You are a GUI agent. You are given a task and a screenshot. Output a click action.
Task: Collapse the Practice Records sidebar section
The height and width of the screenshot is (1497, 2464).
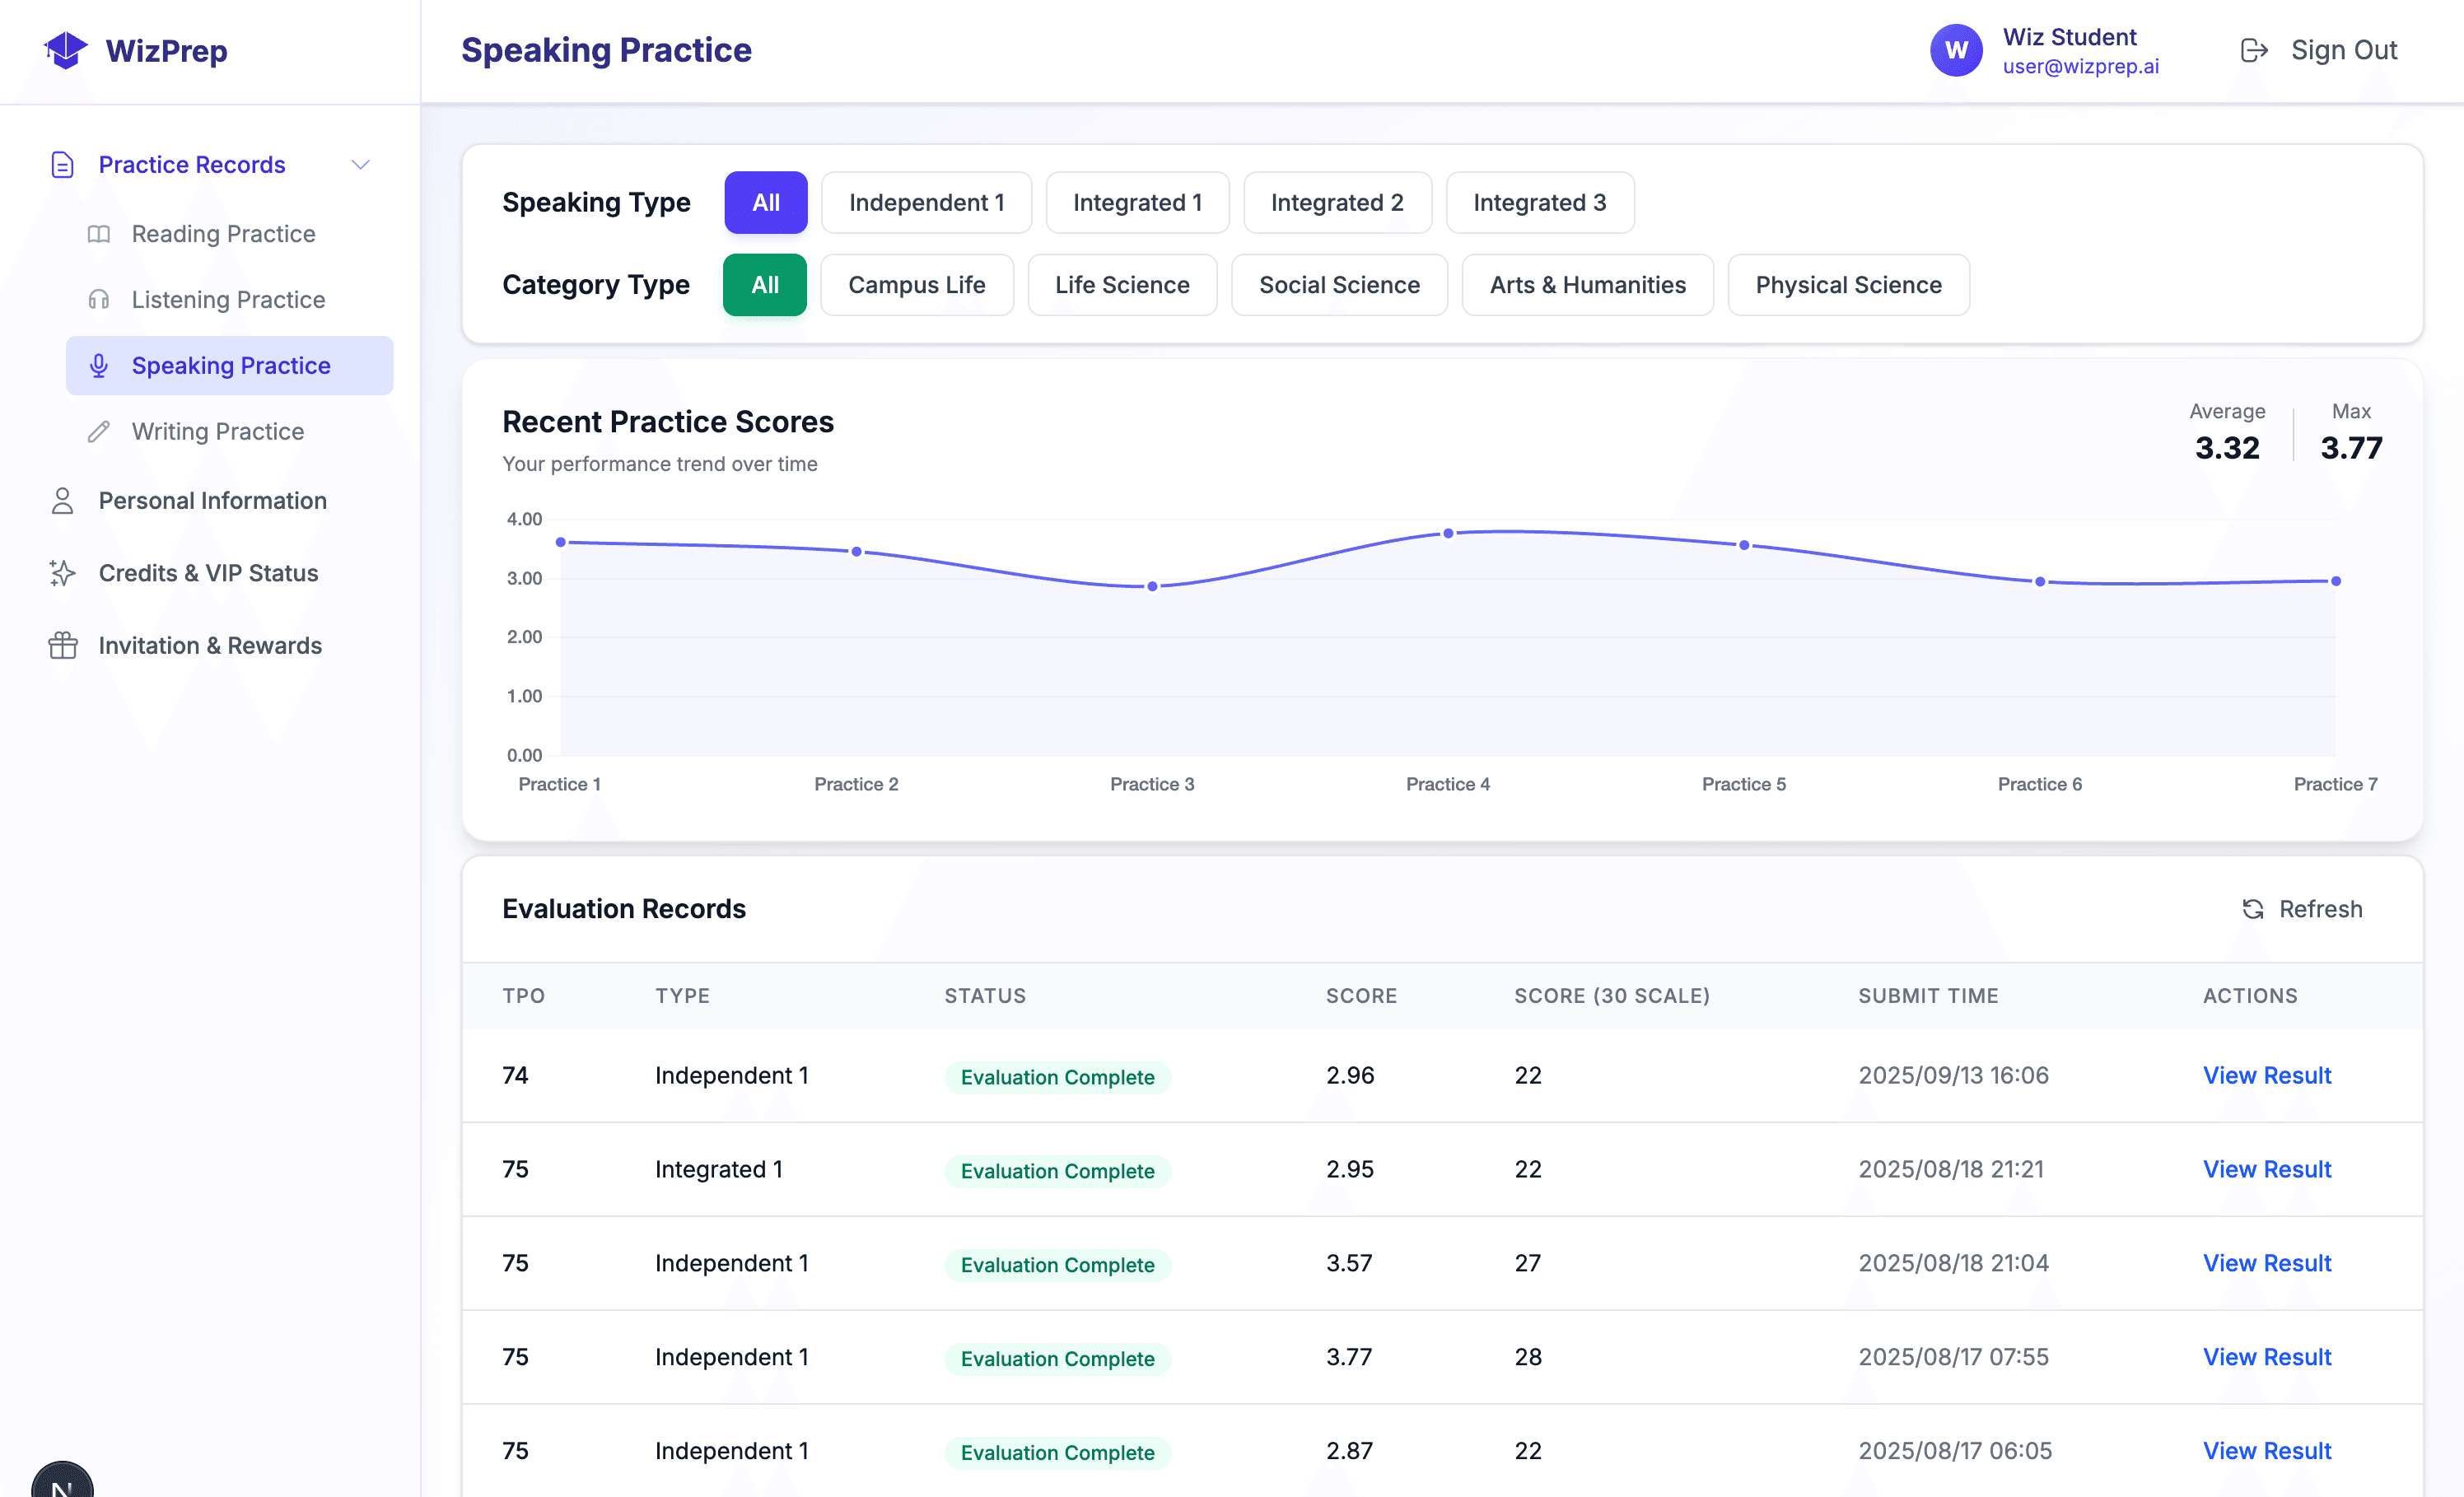[361, 164]
